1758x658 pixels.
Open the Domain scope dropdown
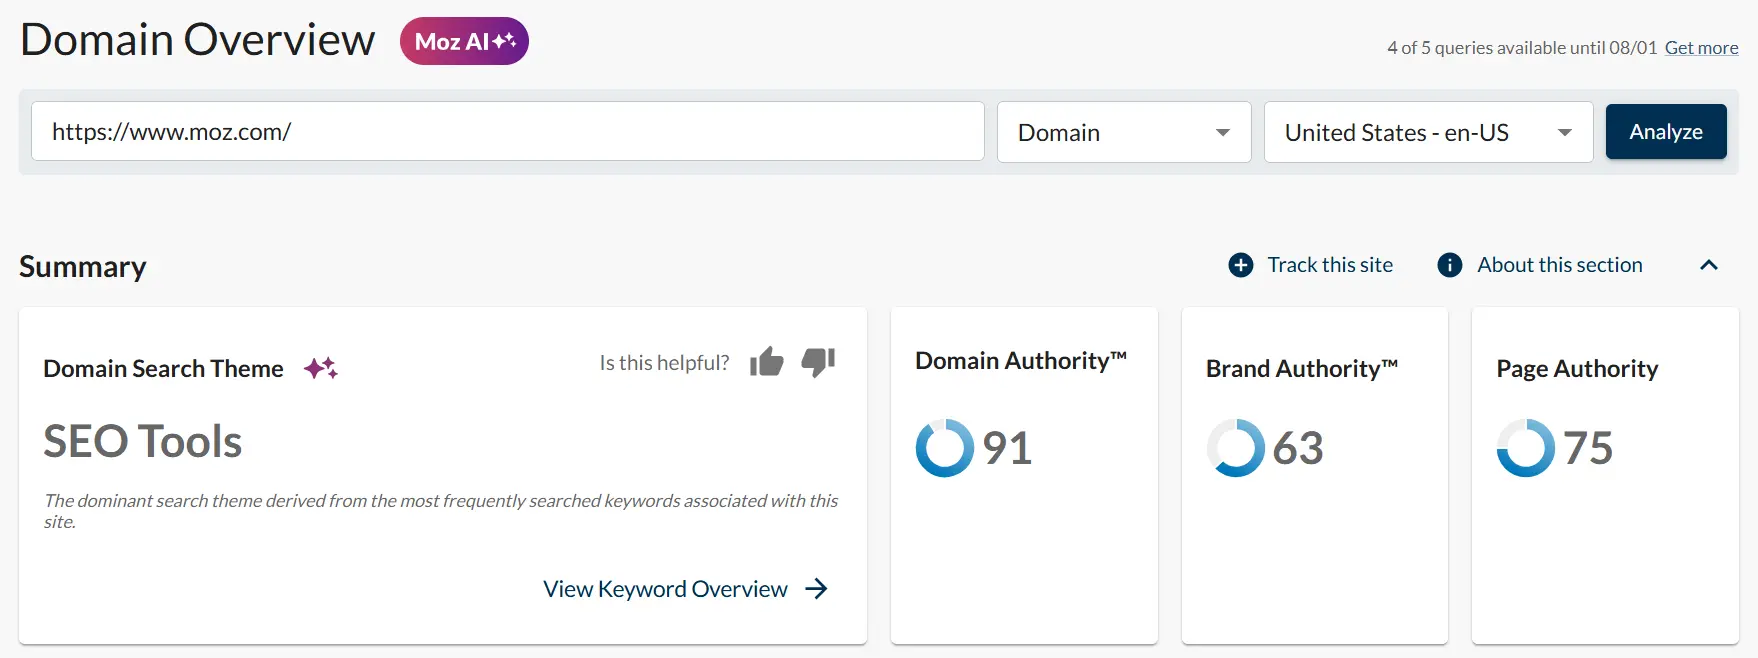click(1124, 132)
